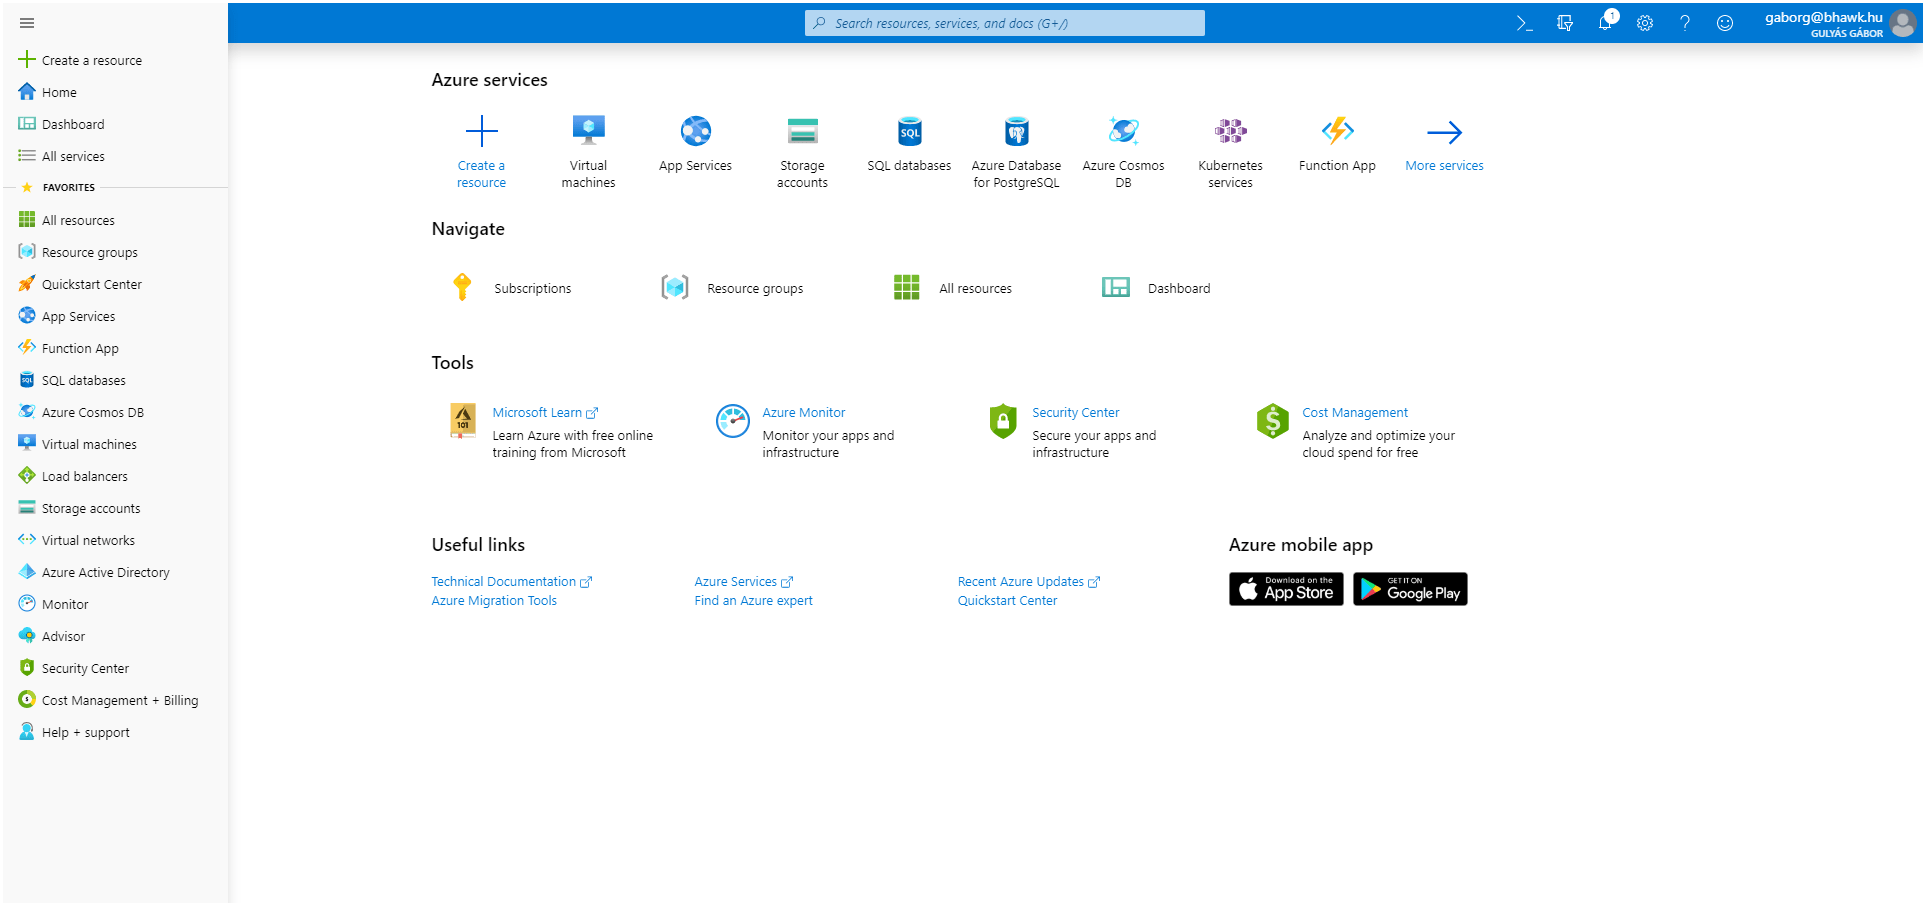Screen dimensions: 1926x906
Task: Select Create a resource in the sidebar
Action: tap(115, 60)
